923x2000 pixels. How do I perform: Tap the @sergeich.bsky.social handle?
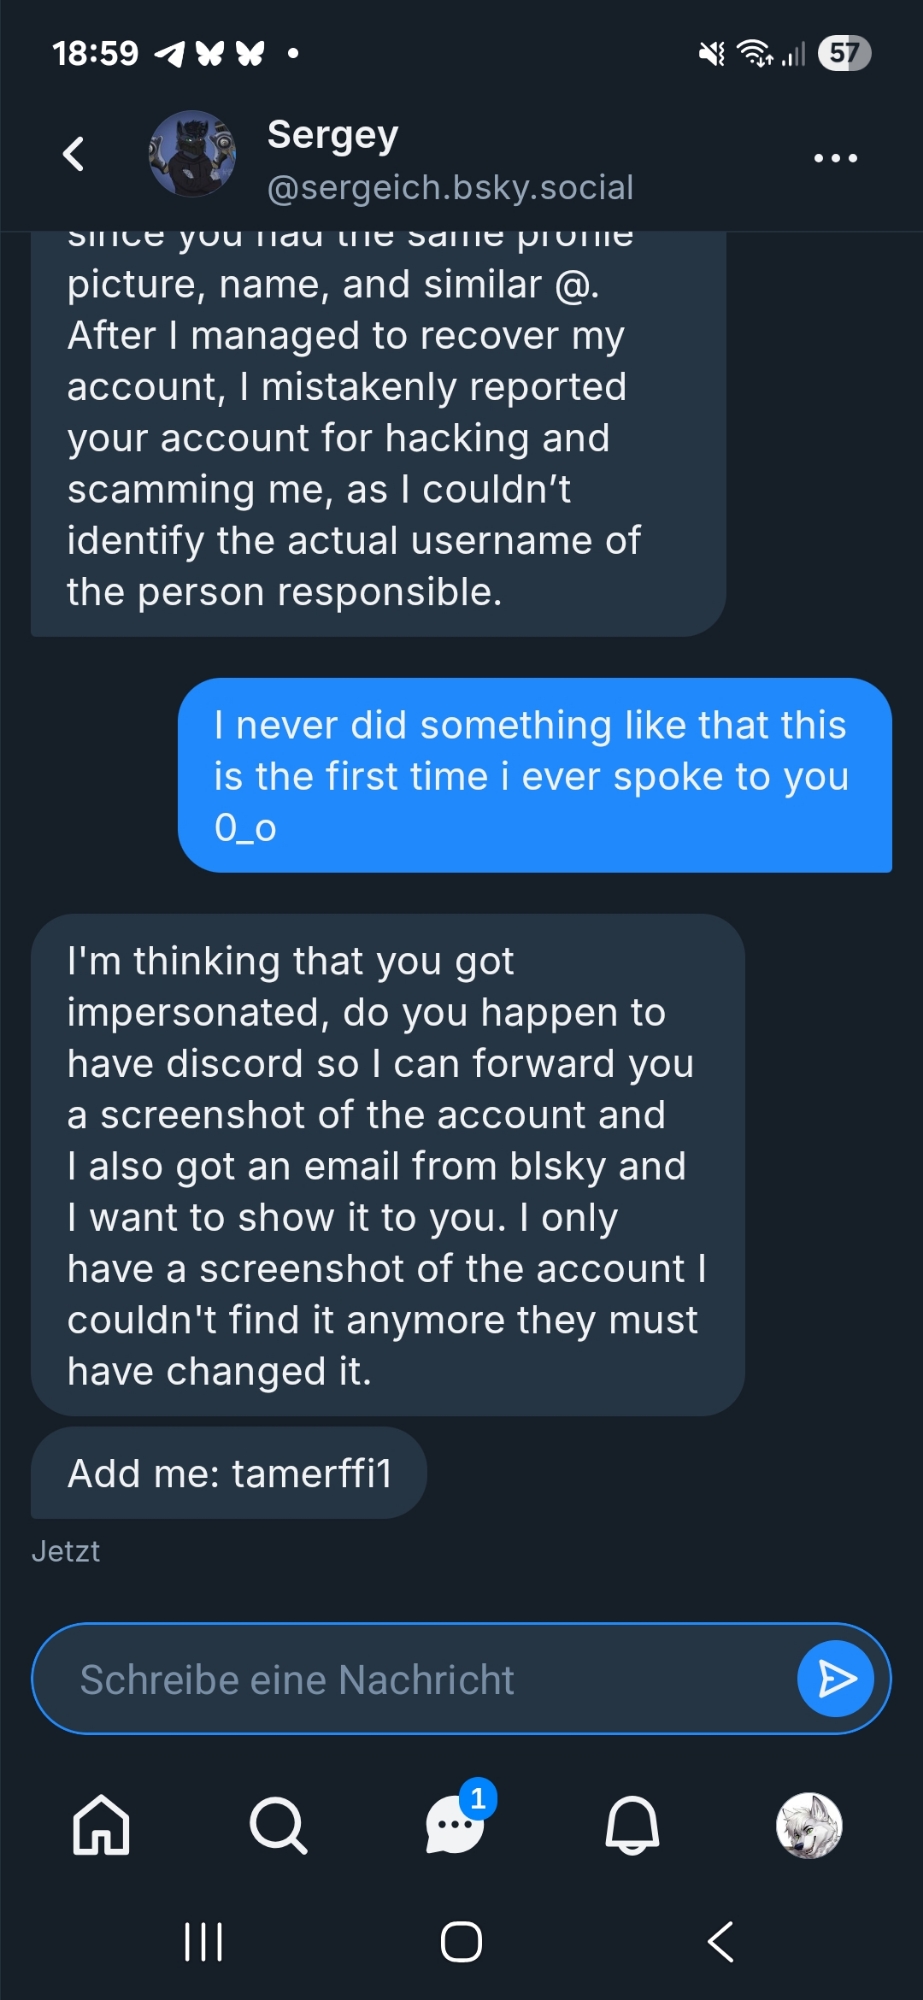[450, 187]
